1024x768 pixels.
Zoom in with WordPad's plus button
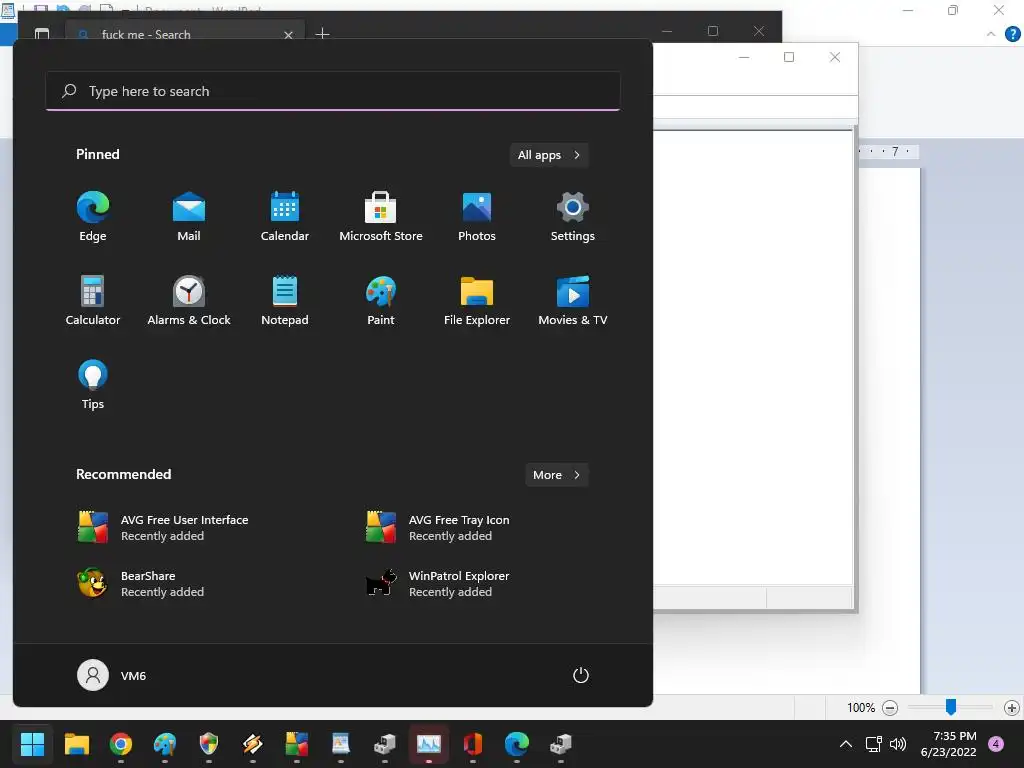point(1012,708)
